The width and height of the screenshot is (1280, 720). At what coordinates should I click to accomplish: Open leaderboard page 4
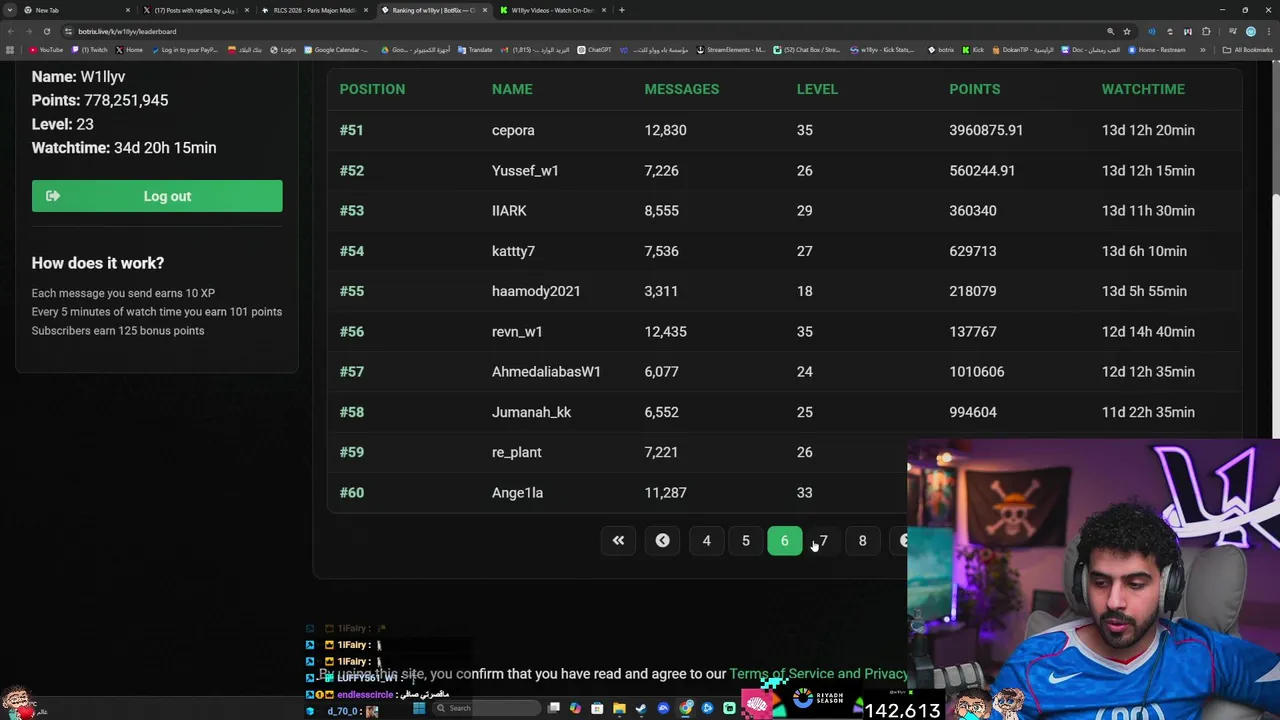(x=706, y=541)
